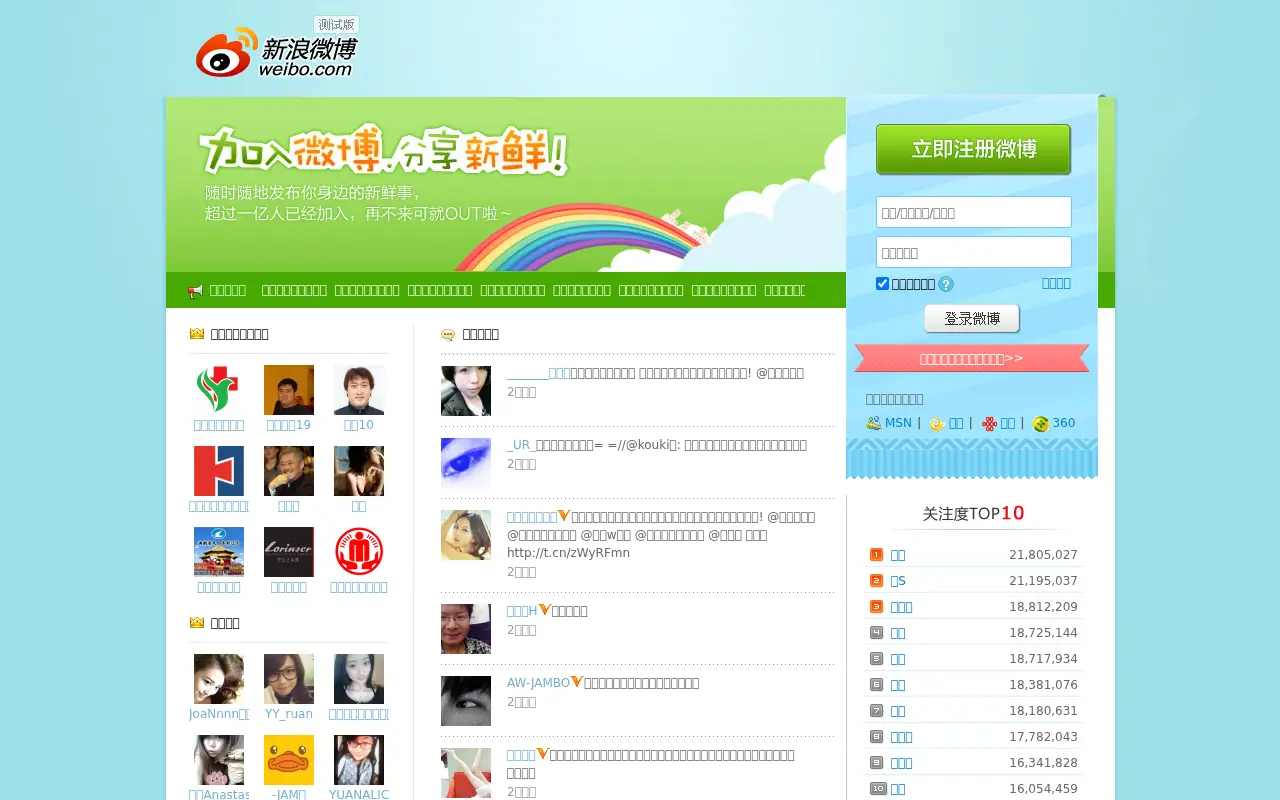This screenshot has width=1280, height=800.
Task: Open the rank 2 name link ending in S
Action: (898, 581)
